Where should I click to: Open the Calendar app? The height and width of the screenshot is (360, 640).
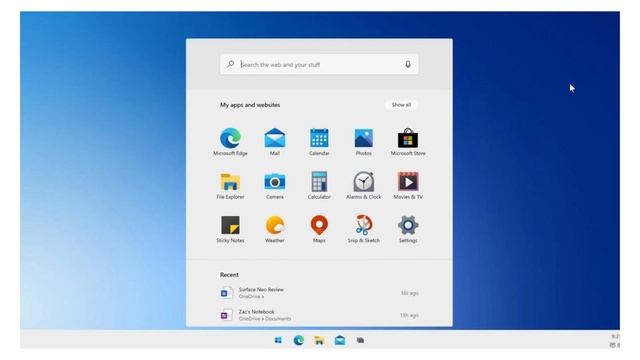(319, 142)
